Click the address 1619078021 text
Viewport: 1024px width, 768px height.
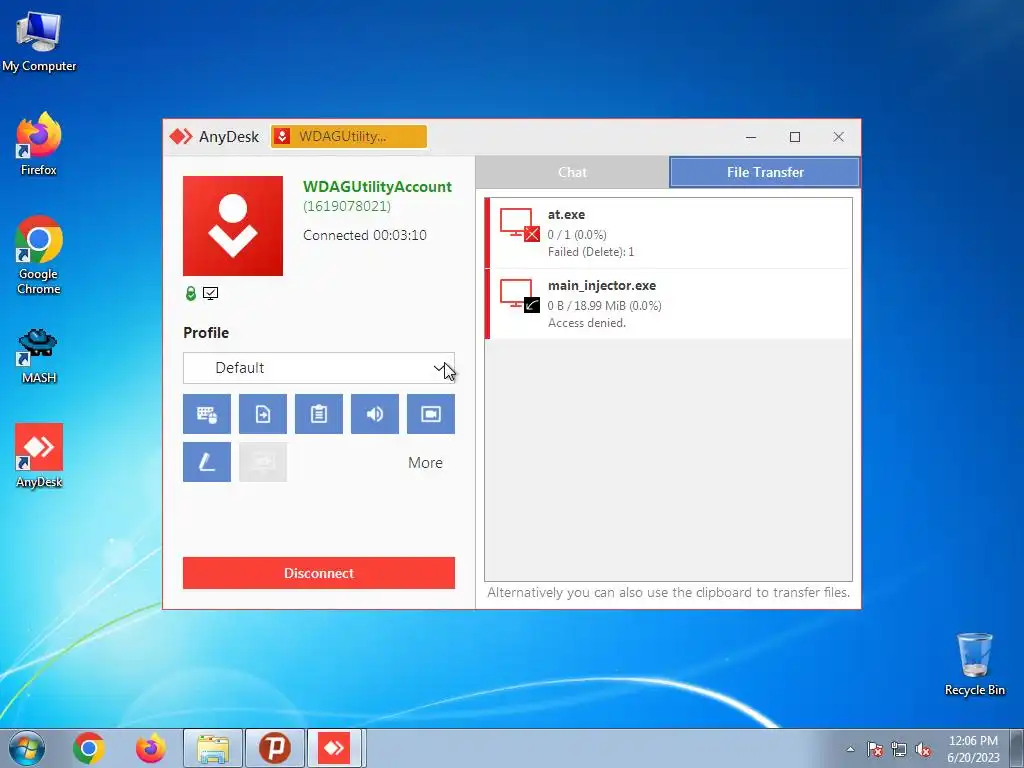pyautogui.click(x=347, y=206)
